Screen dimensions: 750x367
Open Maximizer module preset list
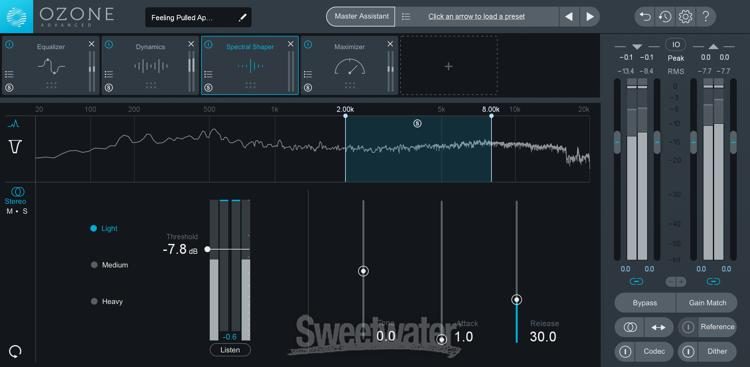308,74
